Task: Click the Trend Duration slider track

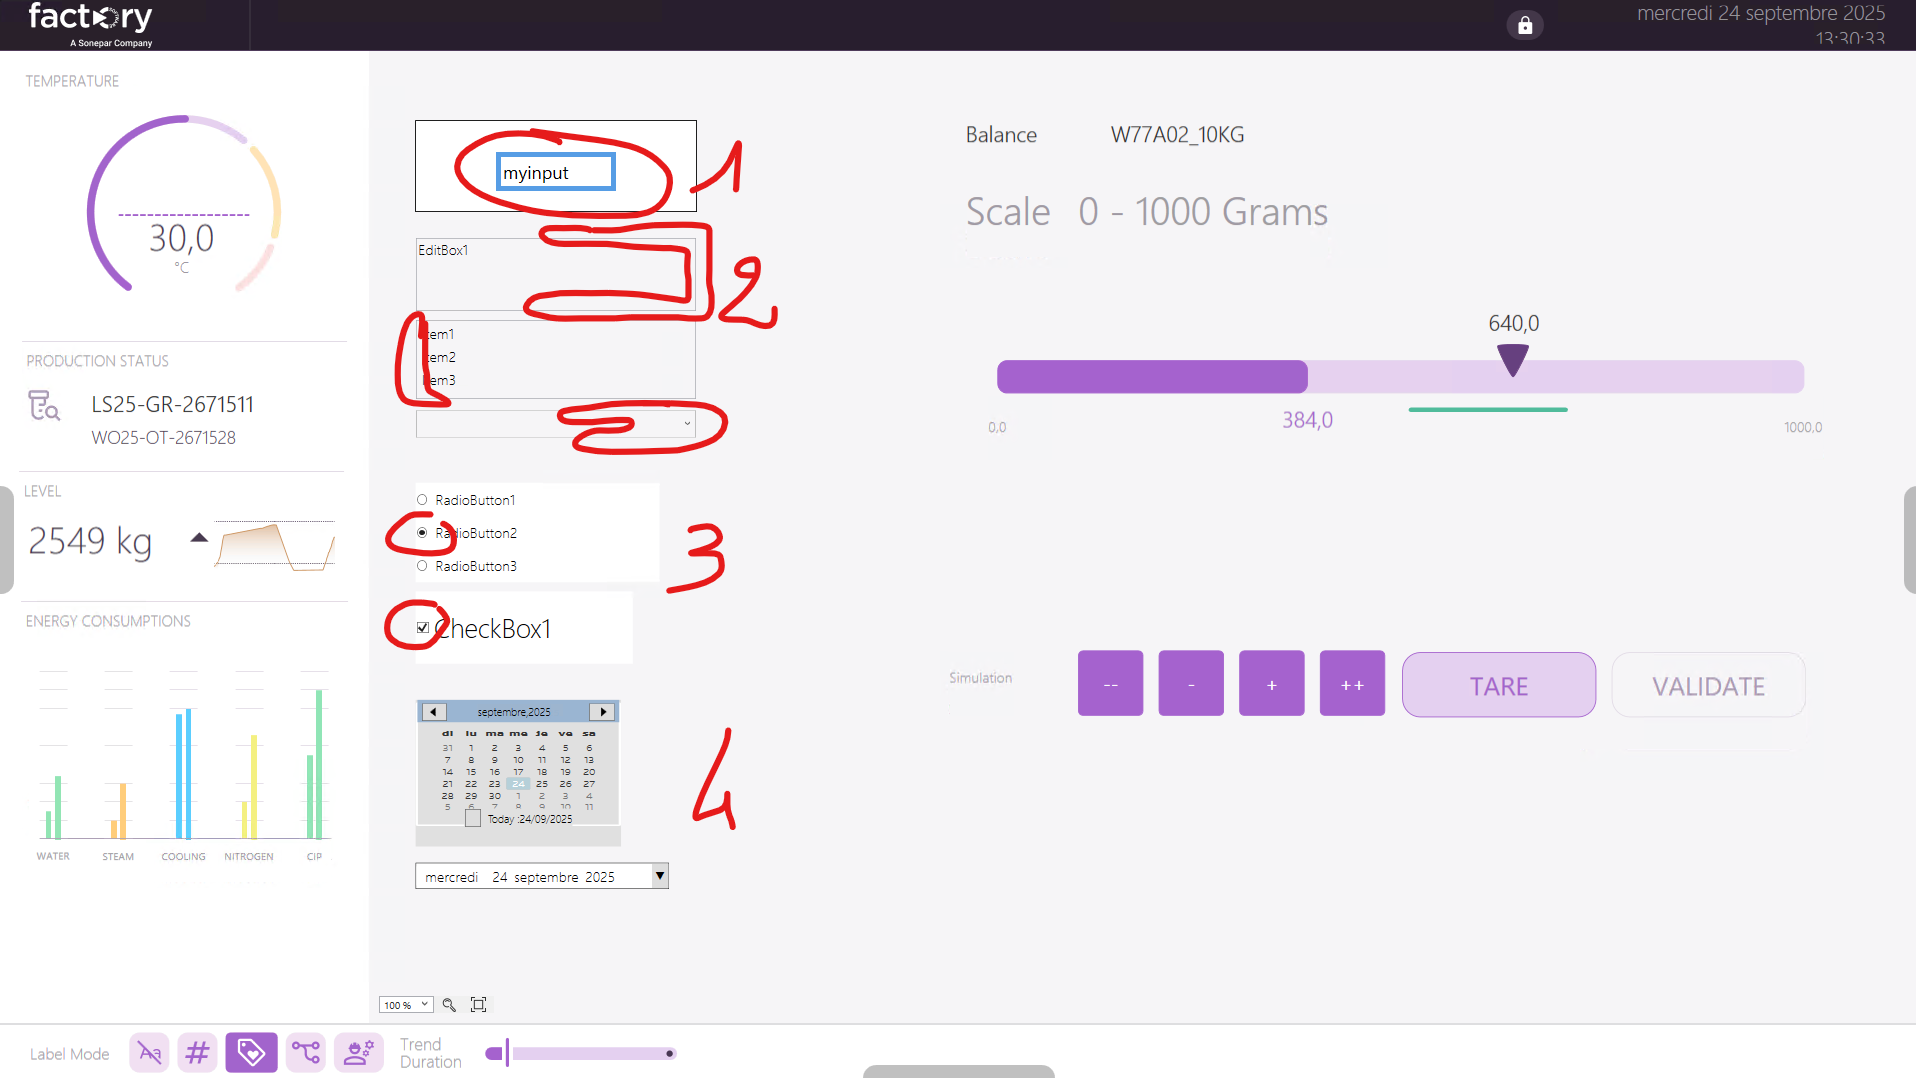Action: click(x=590, y=1053)
